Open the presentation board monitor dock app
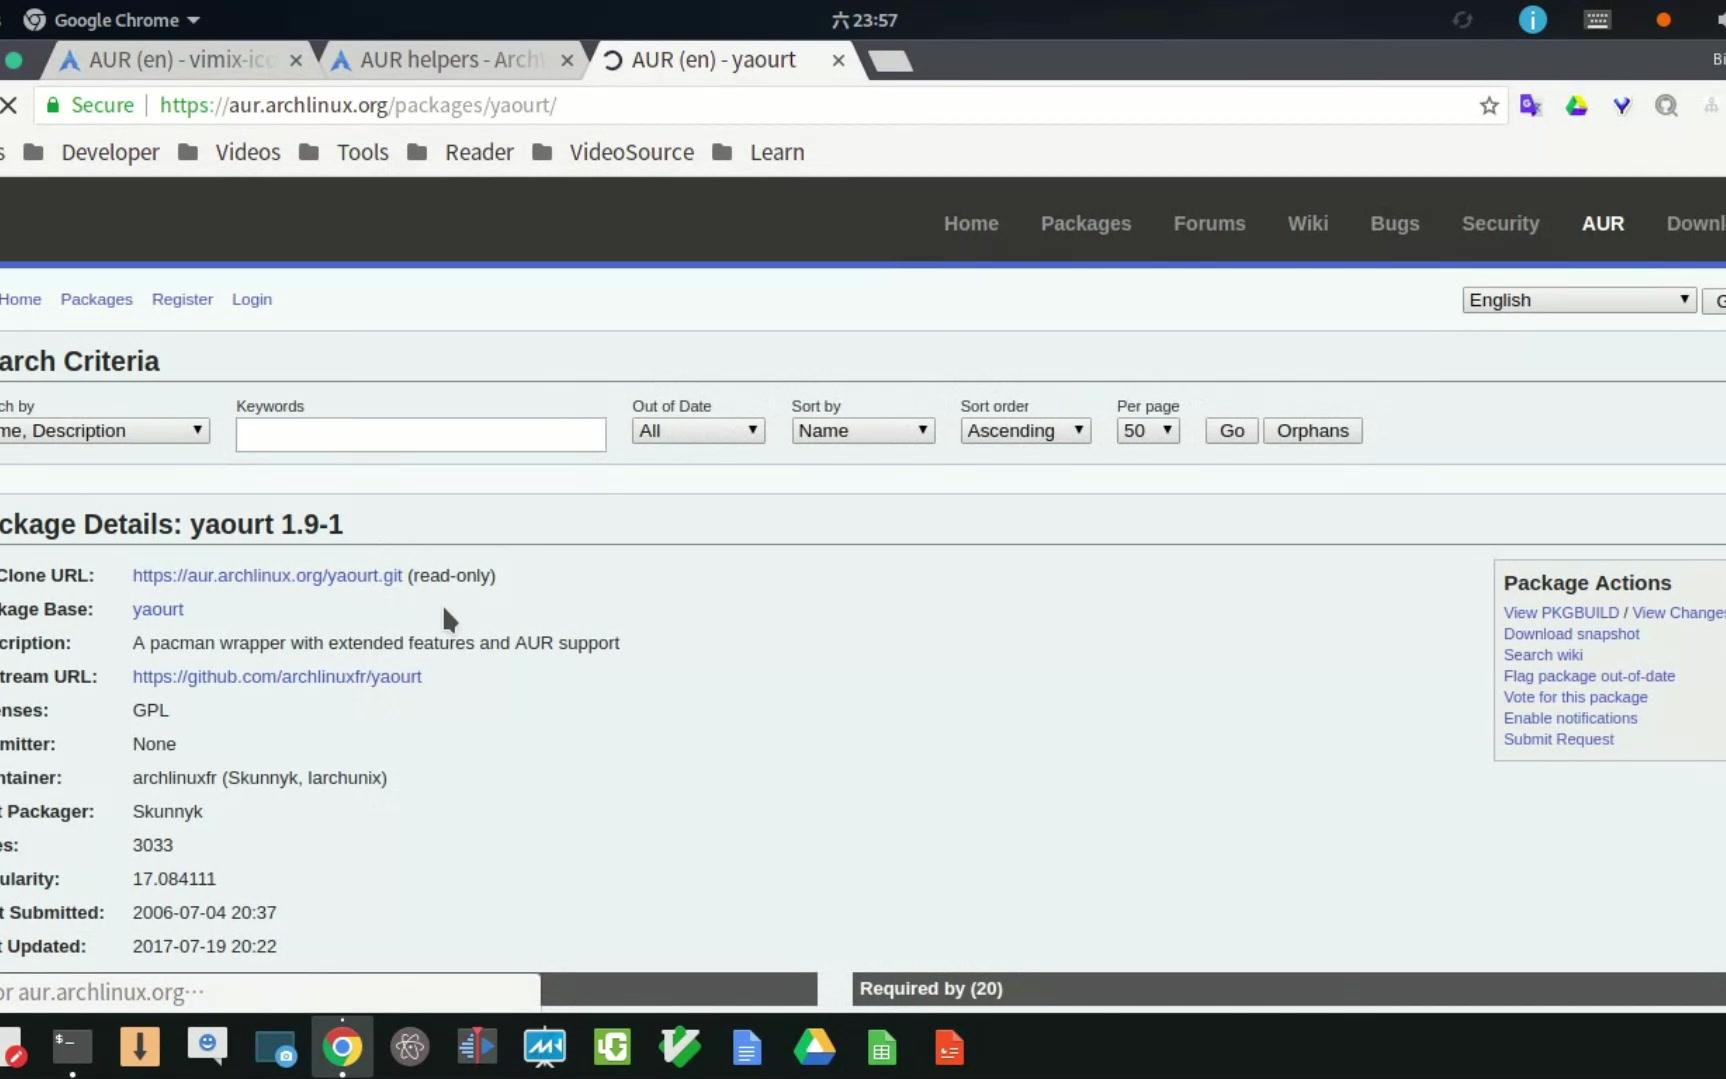The width and height of the screenshot is (1726, 1079). 545,1047
